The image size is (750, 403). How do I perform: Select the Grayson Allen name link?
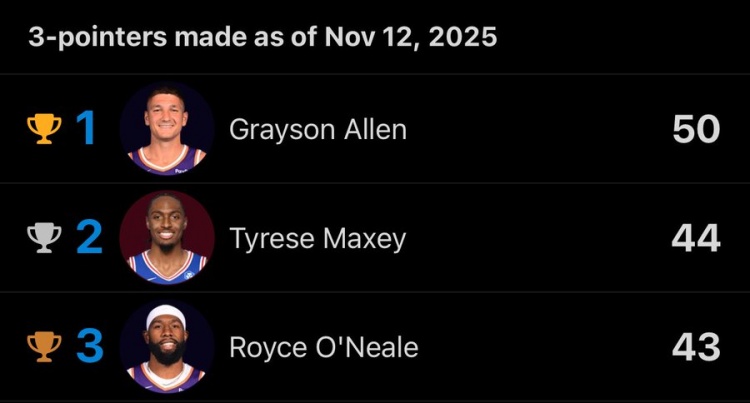coord(317,130)
